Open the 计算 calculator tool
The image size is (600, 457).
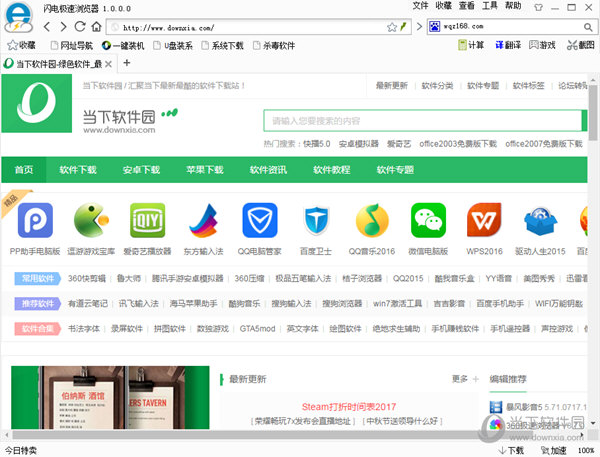click(x=471, y=45)
